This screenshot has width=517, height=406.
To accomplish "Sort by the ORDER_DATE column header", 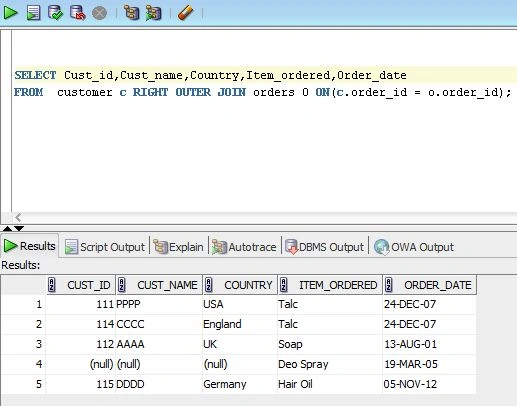I will pyautogui.click(x=430, y=285).
